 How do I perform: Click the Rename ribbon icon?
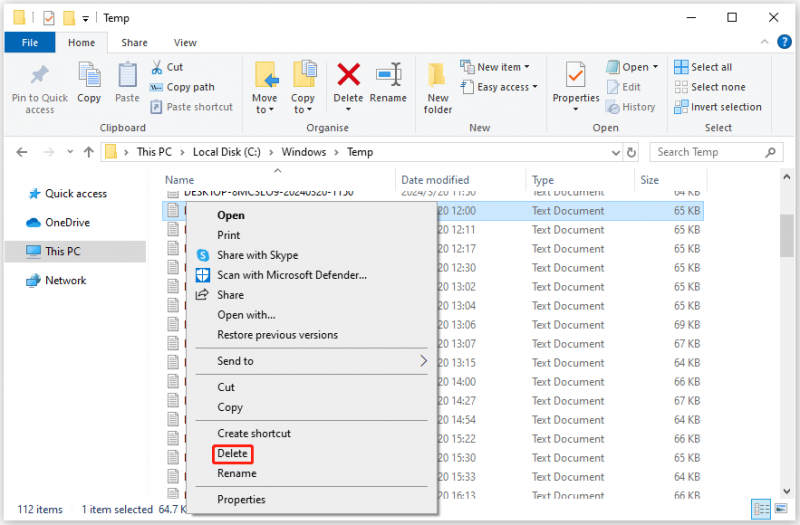coord(388,75)
